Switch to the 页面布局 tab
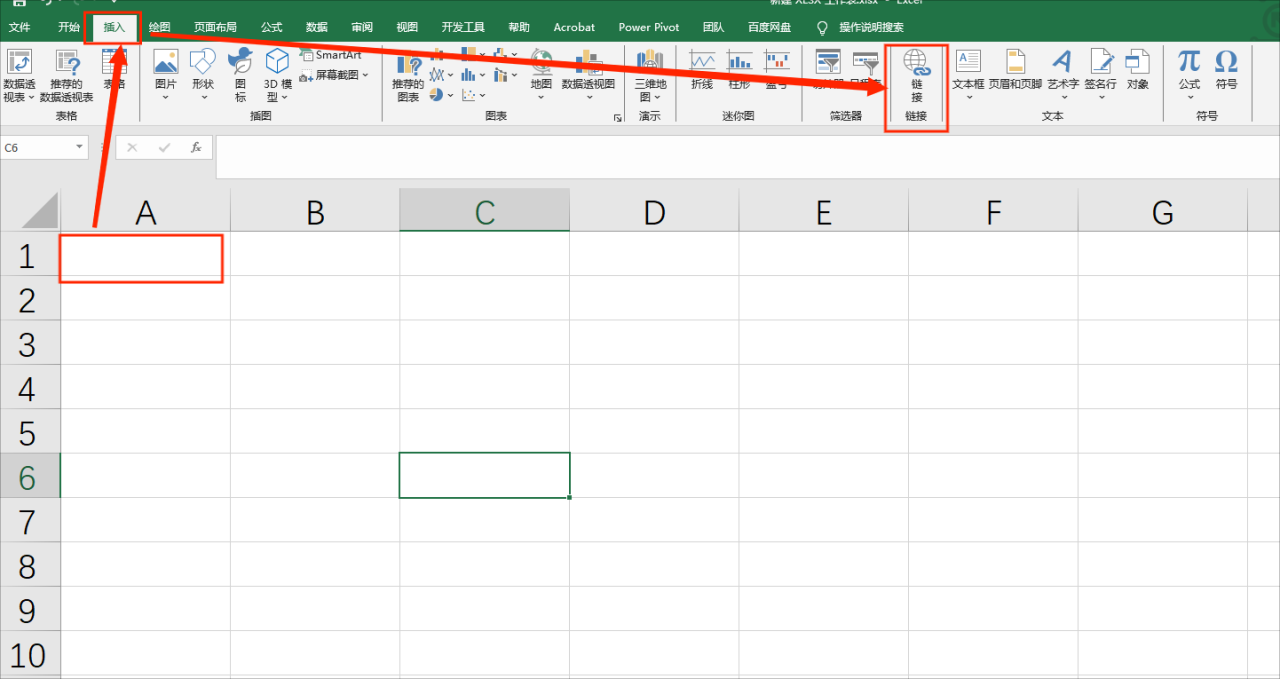This screenshot has height=679, width=1280. point(215,27)
